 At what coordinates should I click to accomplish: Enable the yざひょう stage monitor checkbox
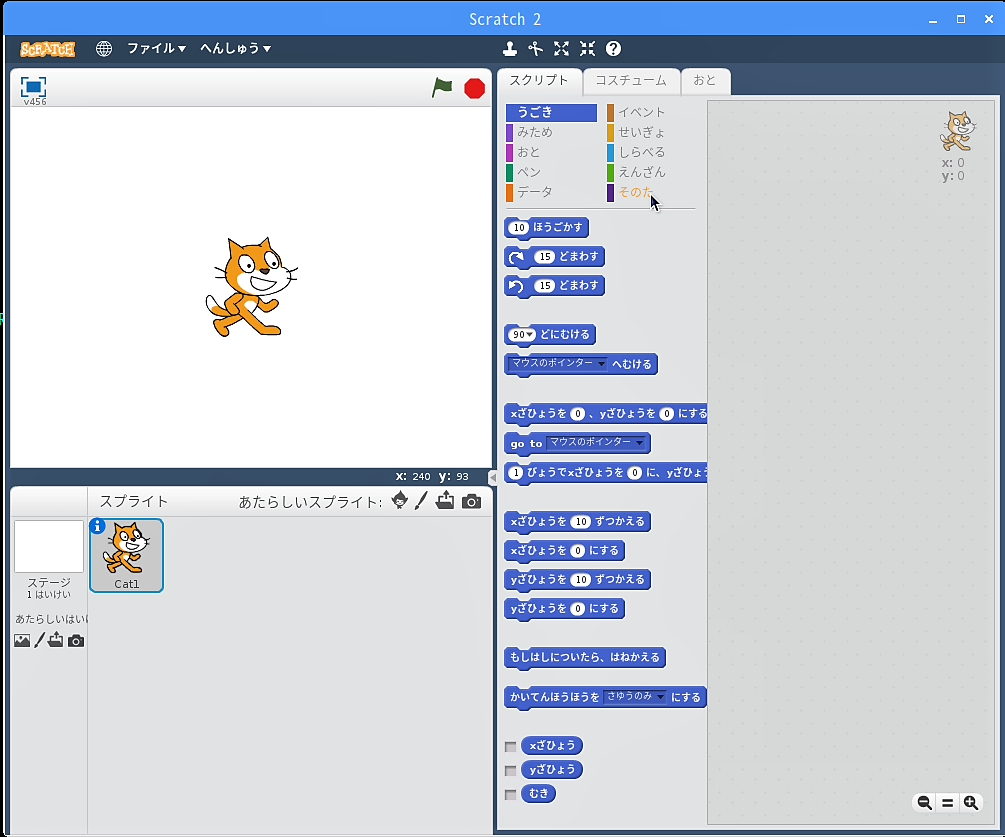(x=510, y=770)
